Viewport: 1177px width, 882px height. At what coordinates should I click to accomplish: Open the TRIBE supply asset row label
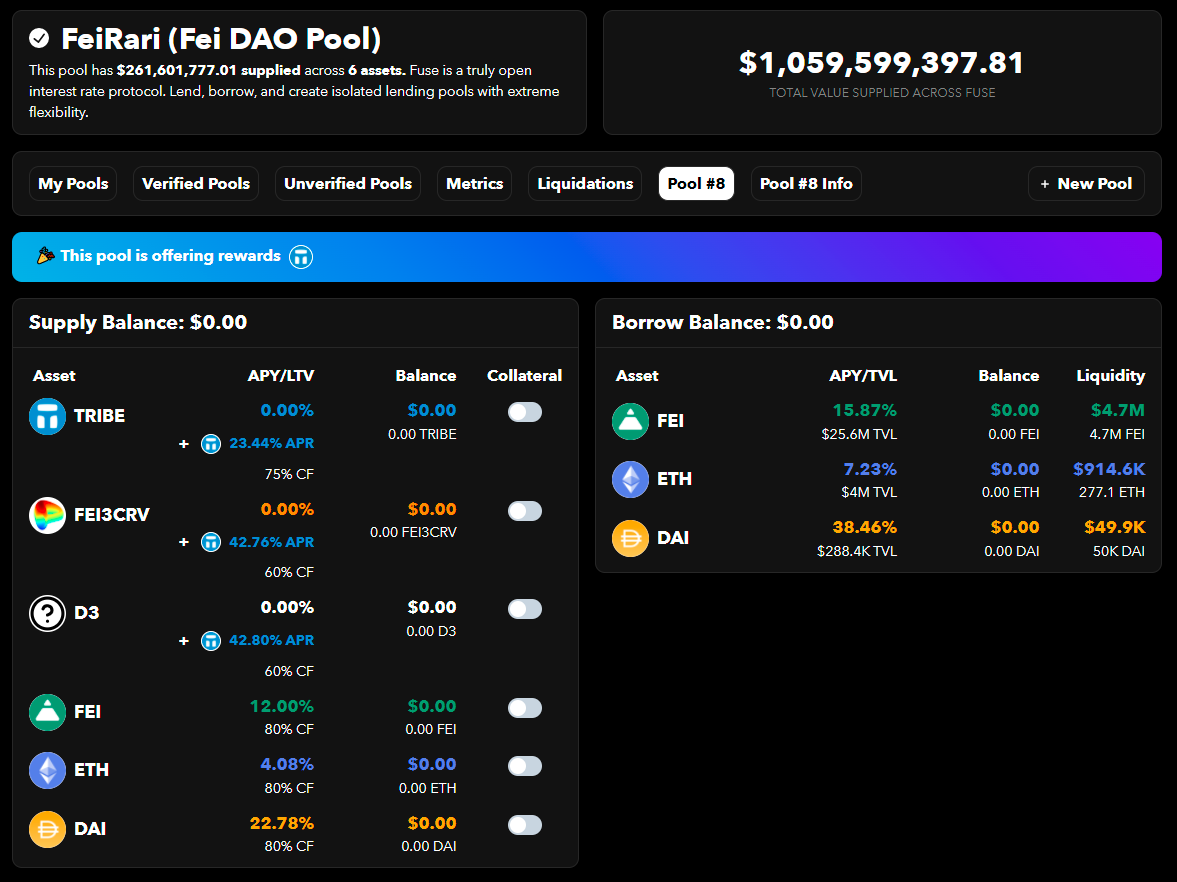coord(99,416)
